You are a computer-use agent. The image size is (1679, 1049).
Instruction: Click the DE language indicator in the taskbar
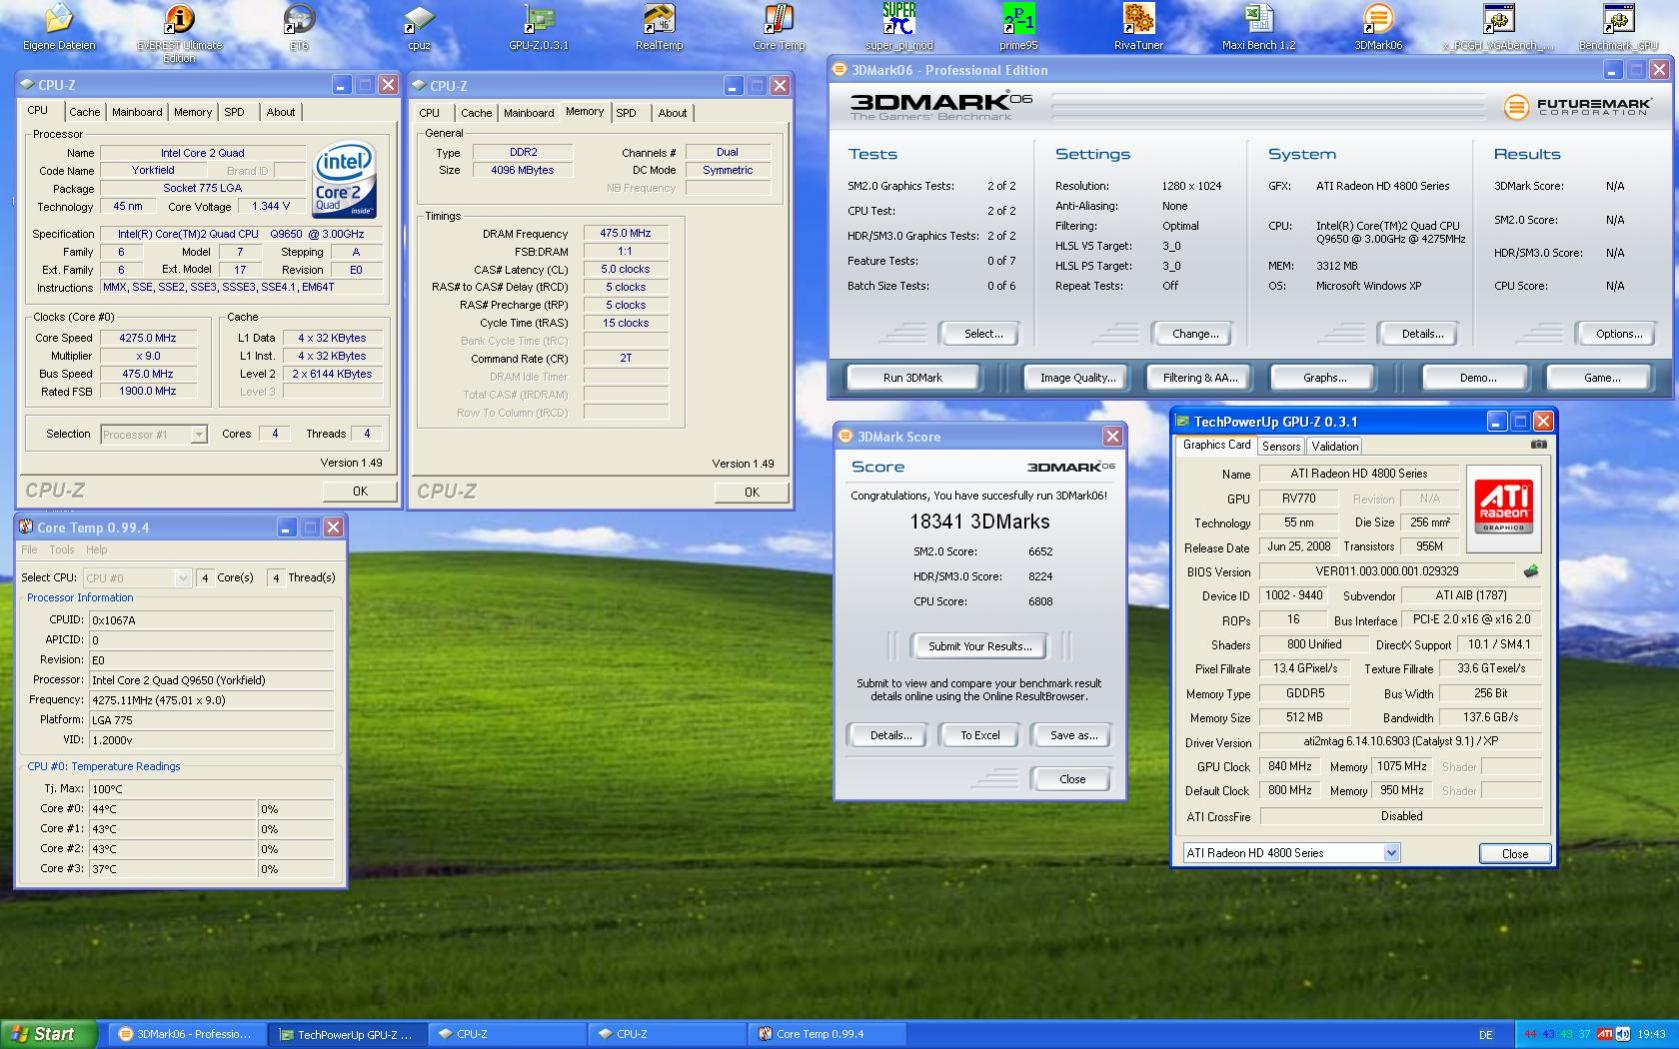click(x=1486, y=1035)
